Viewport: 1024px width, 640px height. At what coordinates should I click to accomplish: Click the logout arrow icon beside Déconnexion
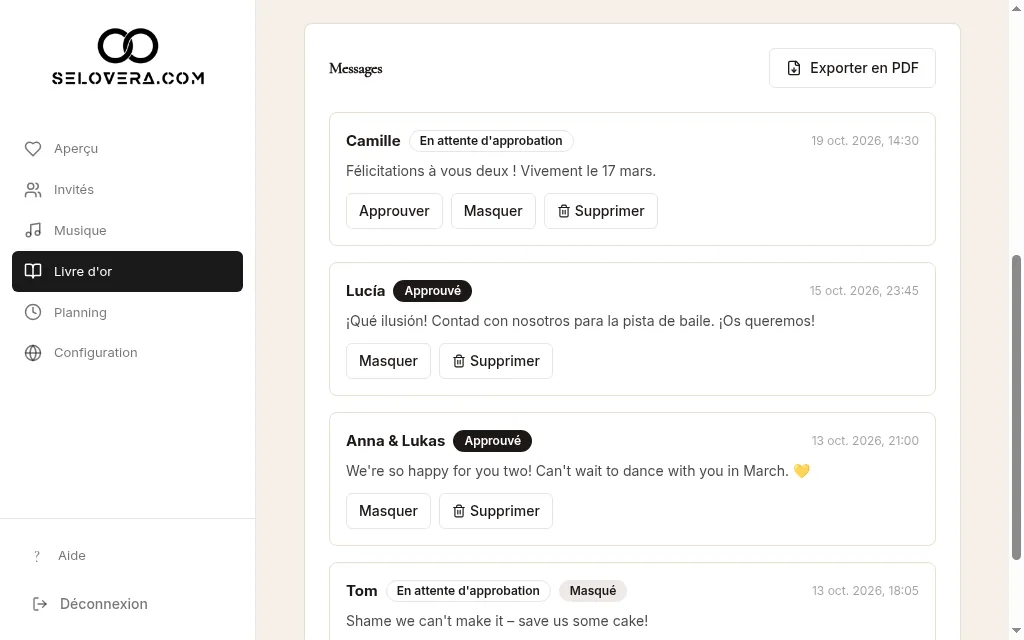click(40, 604)
